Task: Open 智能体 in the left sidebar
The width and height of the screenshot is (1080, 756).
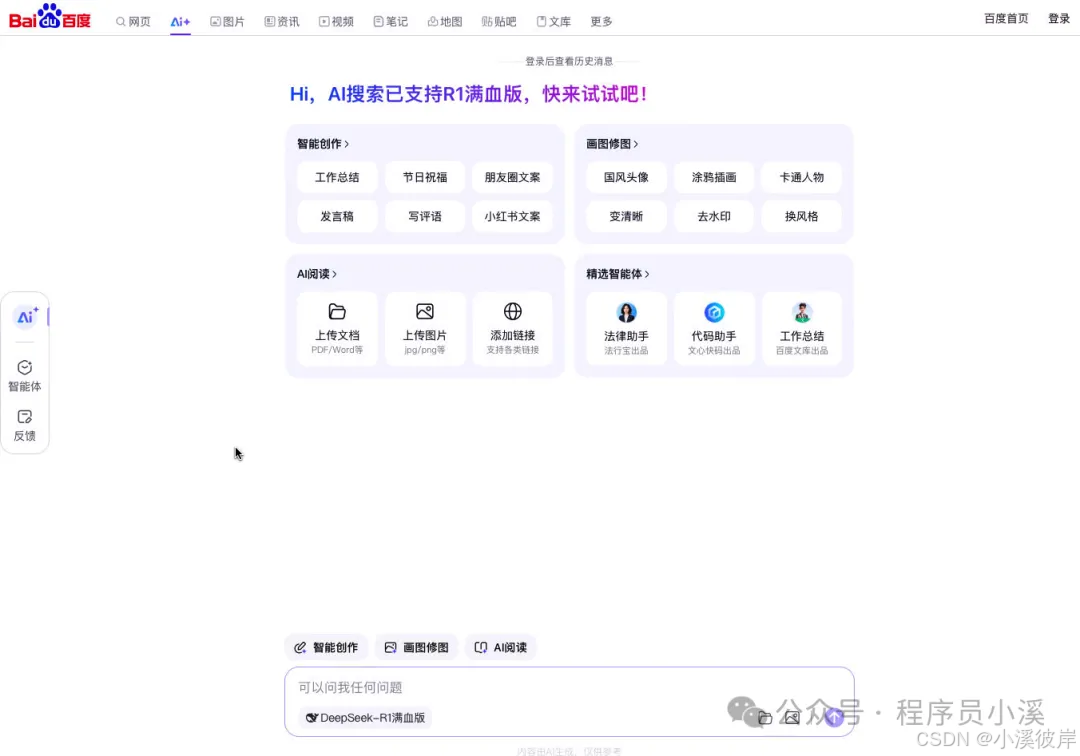Action: (x=25, y=376)
